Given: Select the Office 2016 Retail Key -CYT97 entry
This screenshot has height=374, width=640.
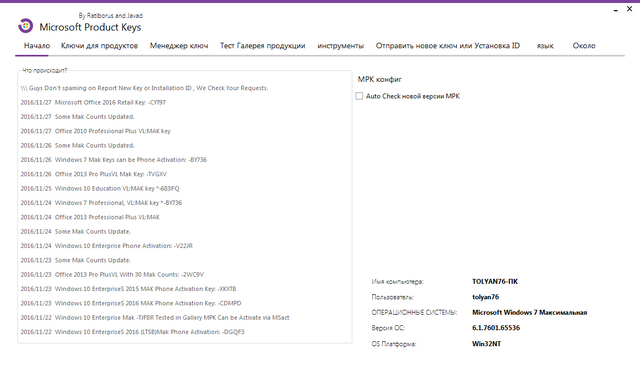Looking at the screenshot, I should tap(93, 102).
